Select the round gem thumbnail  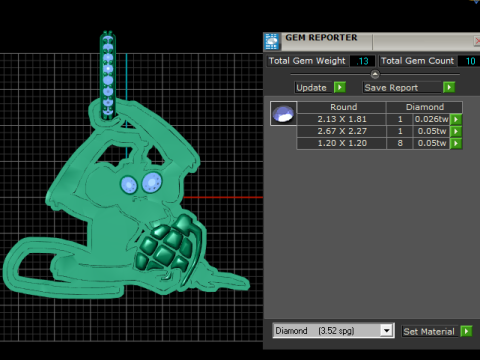point(283,114)
